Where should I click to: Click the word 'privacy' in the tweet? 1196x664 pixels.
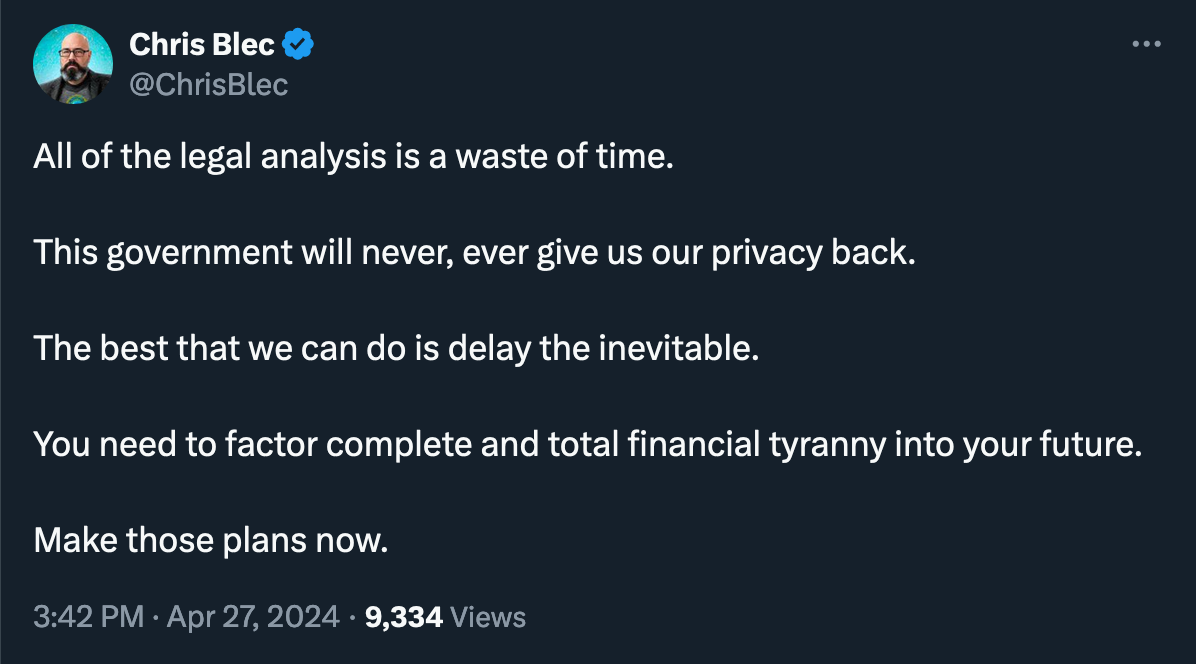[767, 254]
